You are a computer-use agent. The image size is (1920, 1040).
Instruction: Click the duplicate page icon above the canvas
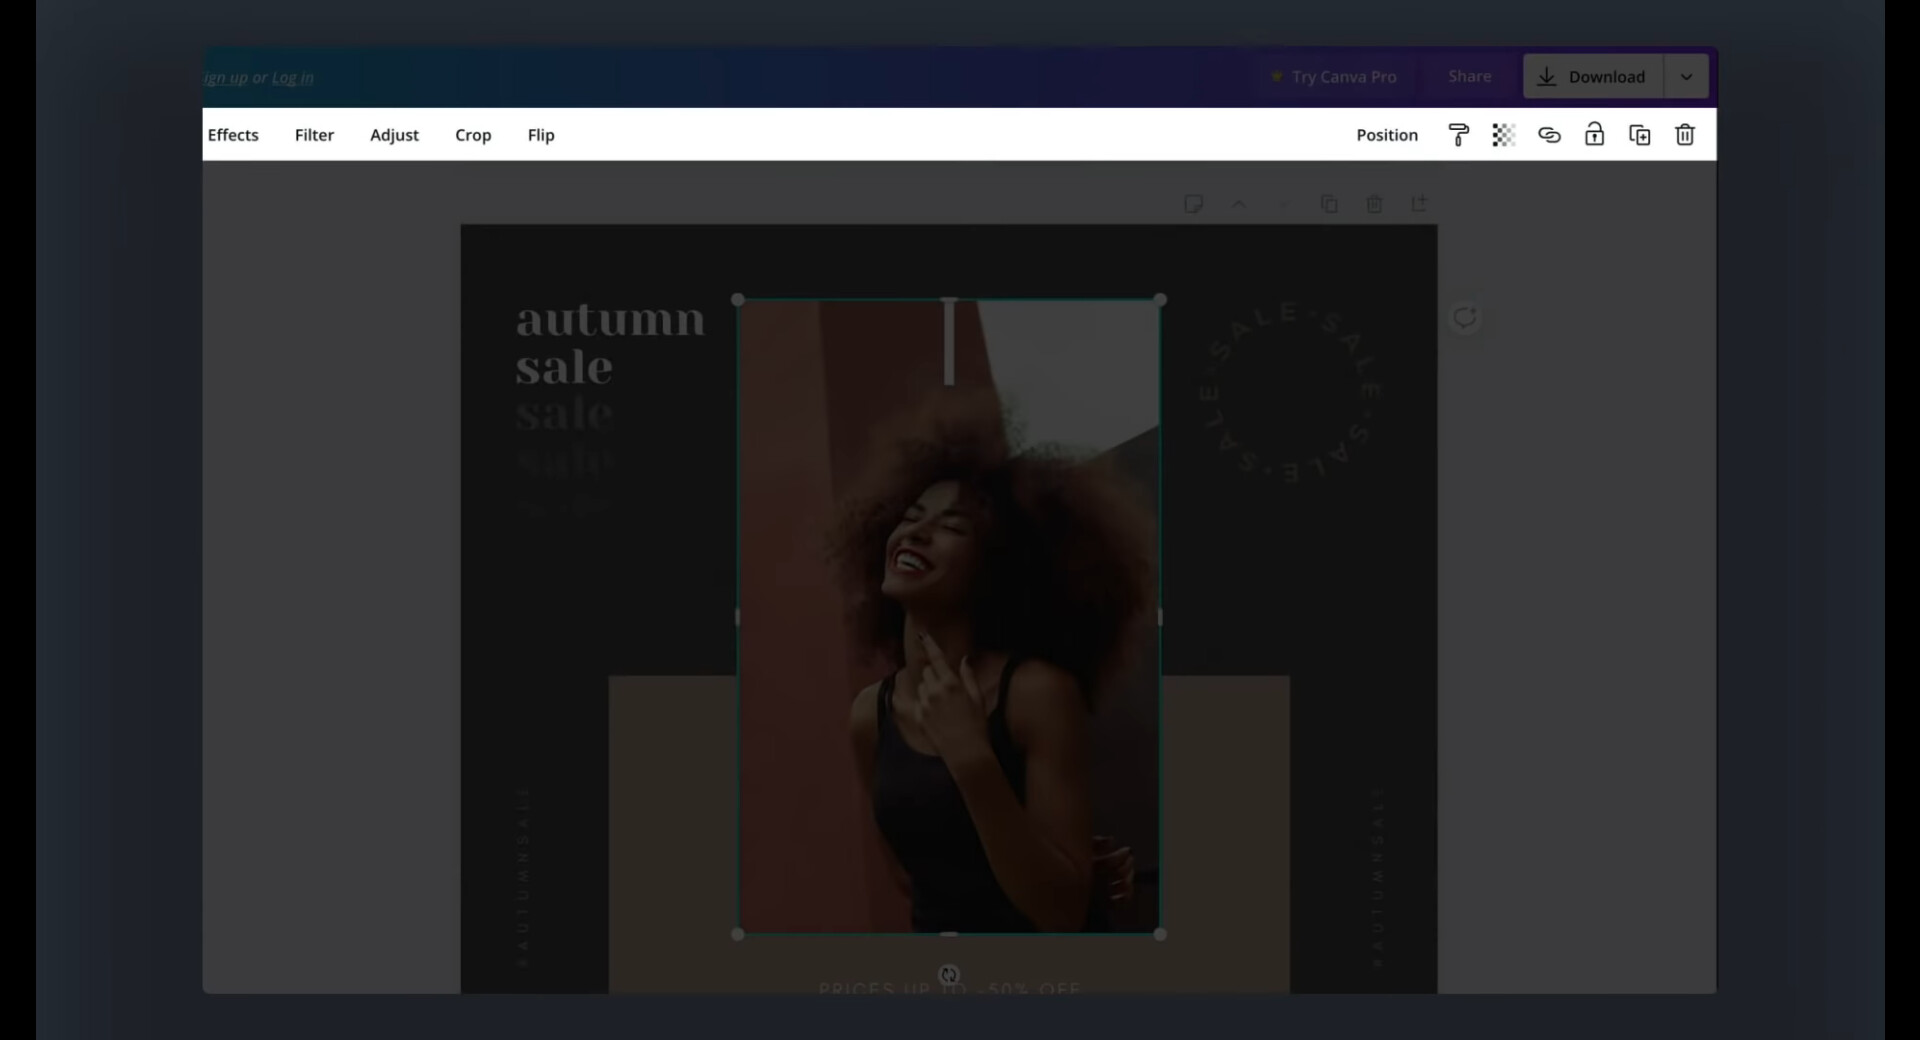[1329, 204]
